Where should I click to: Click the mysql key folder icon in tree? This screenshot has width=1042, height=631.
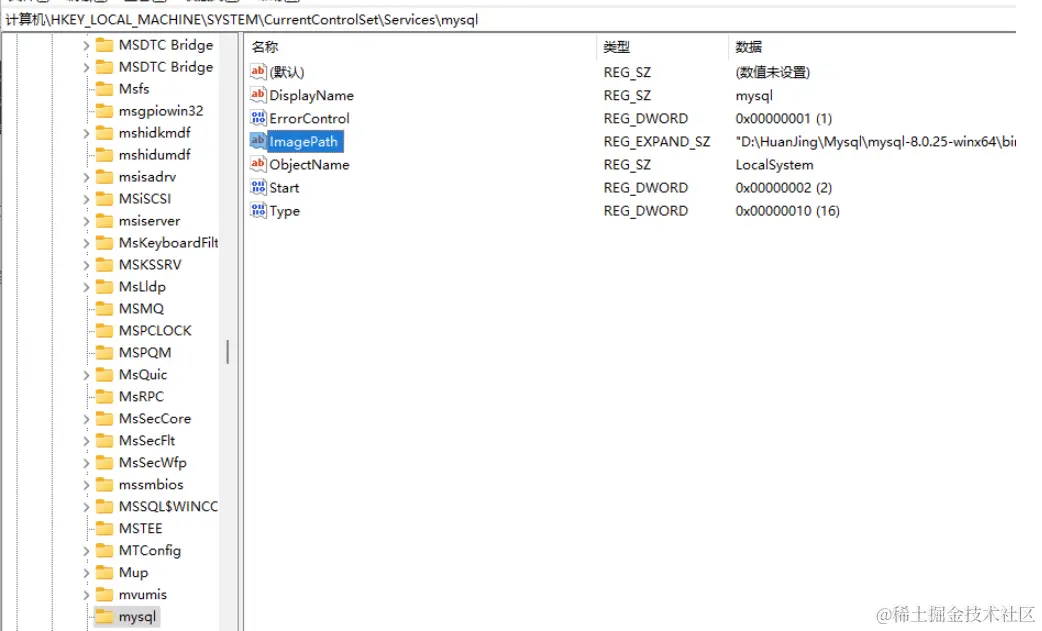[x=104, y=616]
